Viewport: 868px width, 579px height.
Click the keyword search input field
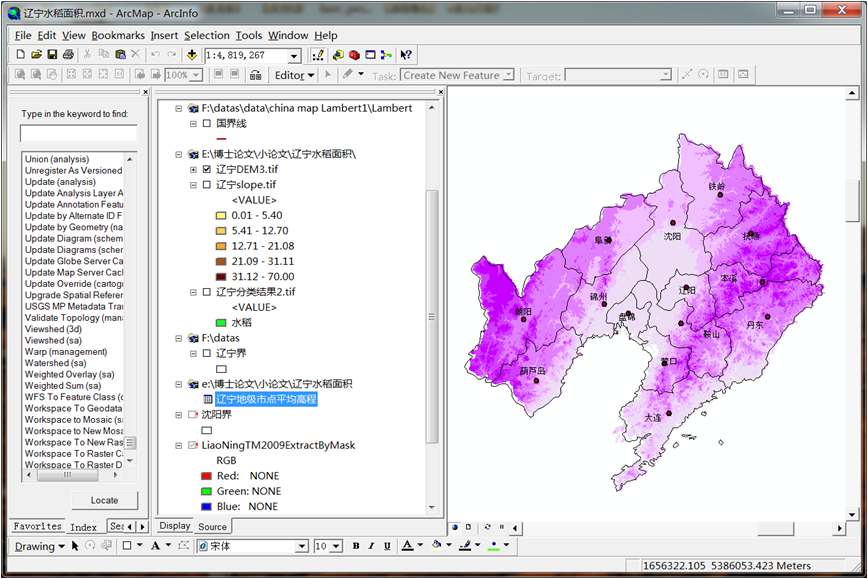click(79, 133)
